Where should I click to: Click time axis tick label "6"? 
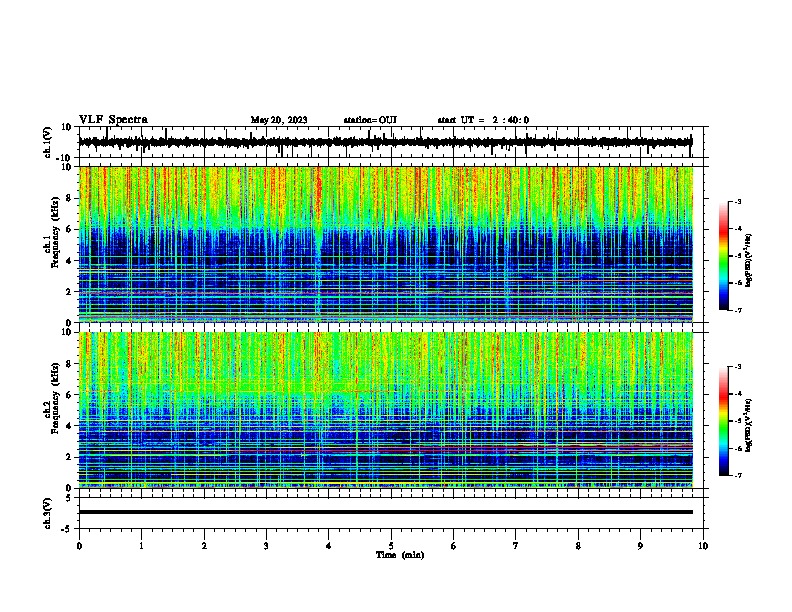454,546
